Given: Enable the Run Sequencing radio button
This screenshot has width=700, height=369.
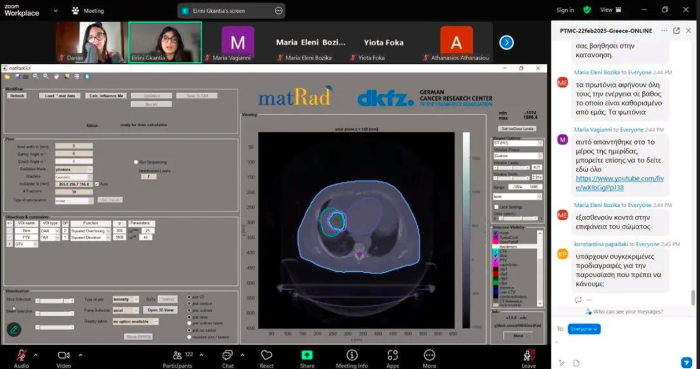Looking at the screenshot, I should click(136, 162).
